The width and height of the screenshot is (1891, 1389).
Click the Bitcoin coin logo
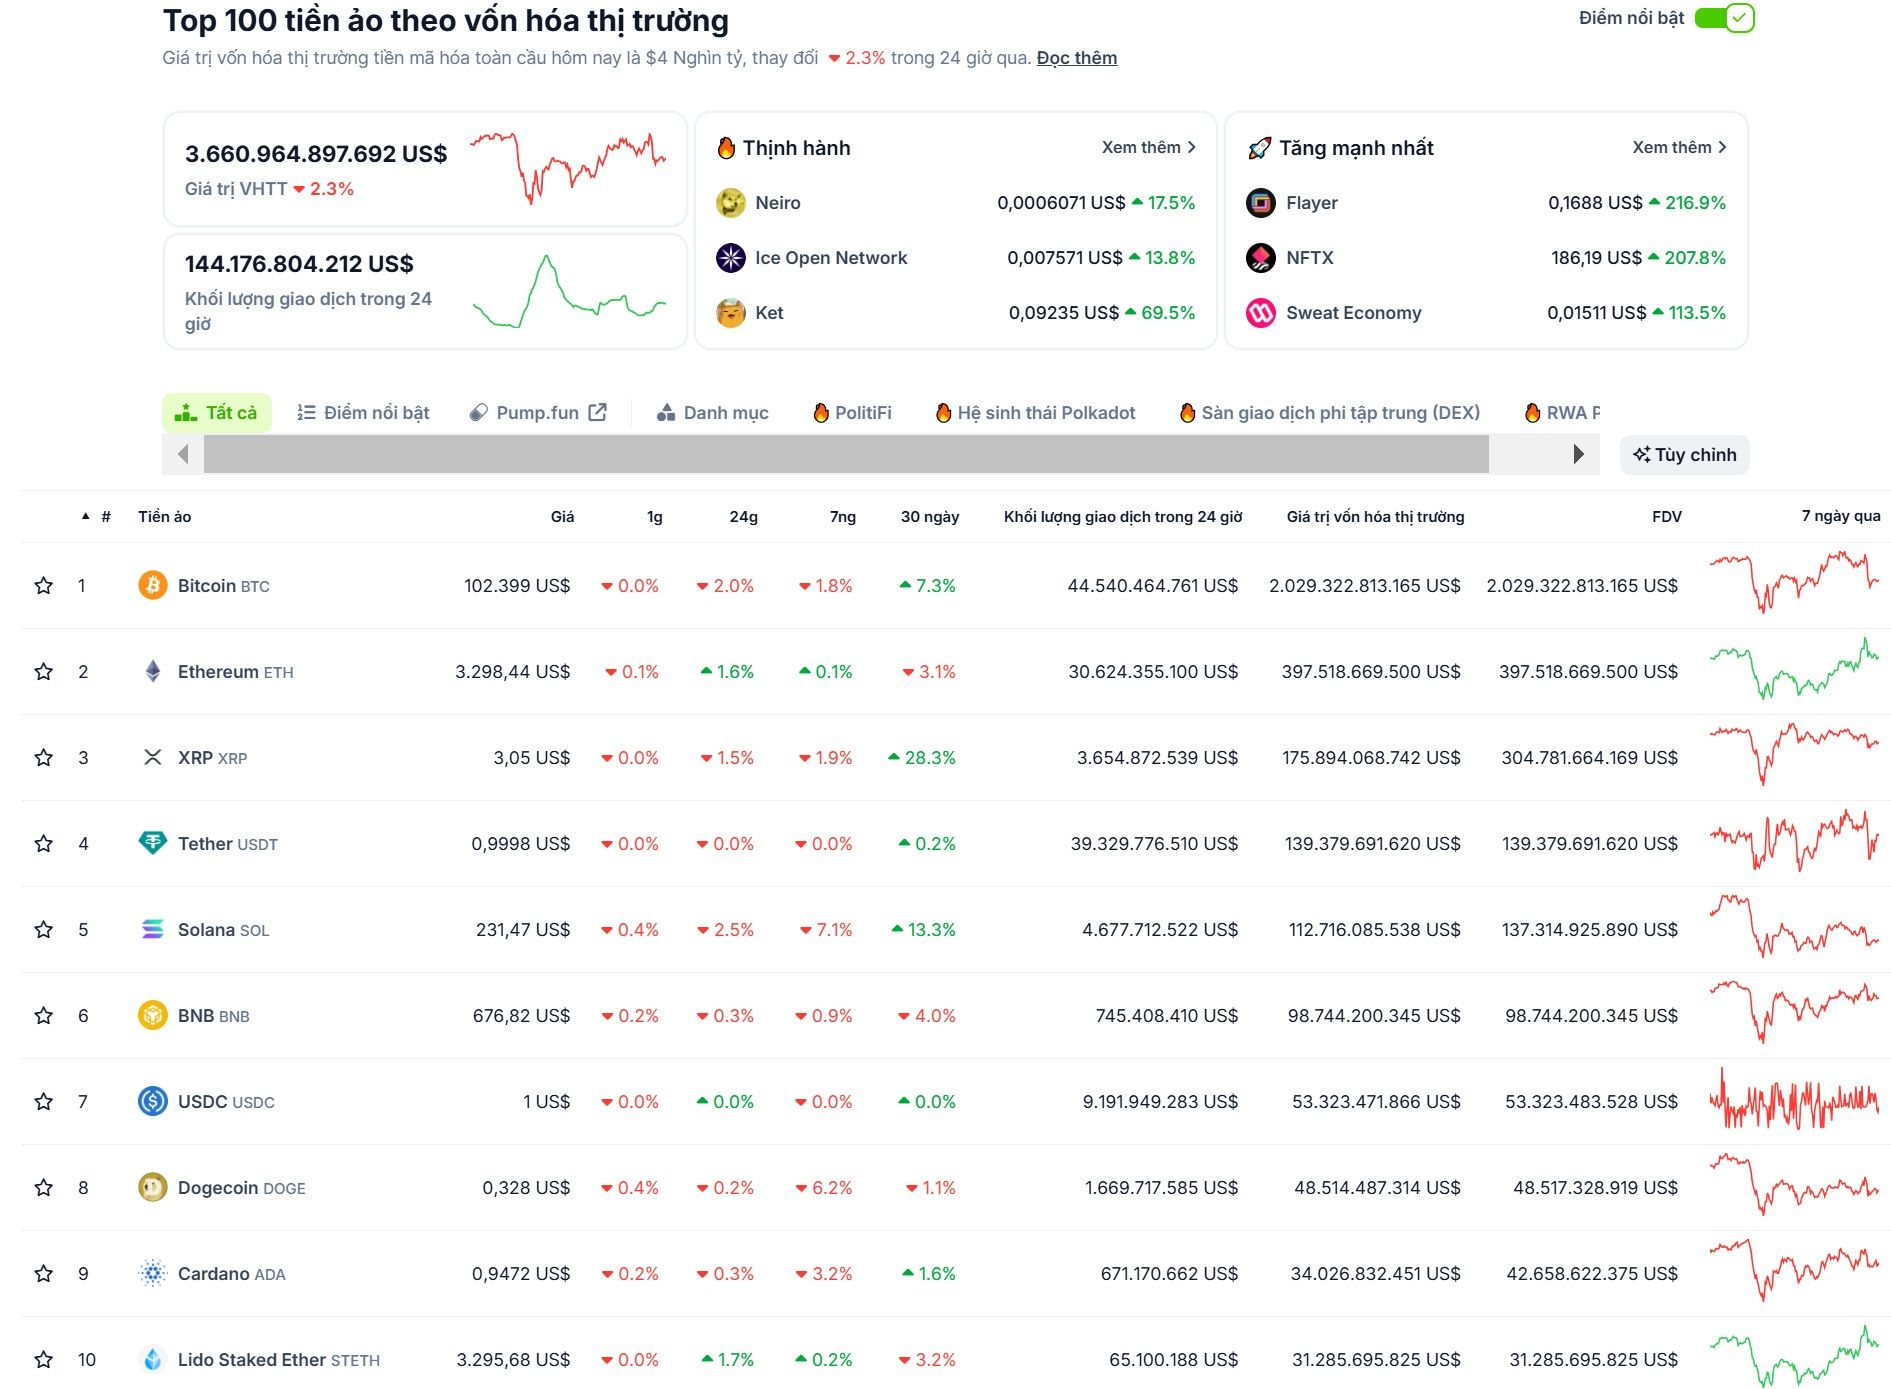tap(152, 585)
